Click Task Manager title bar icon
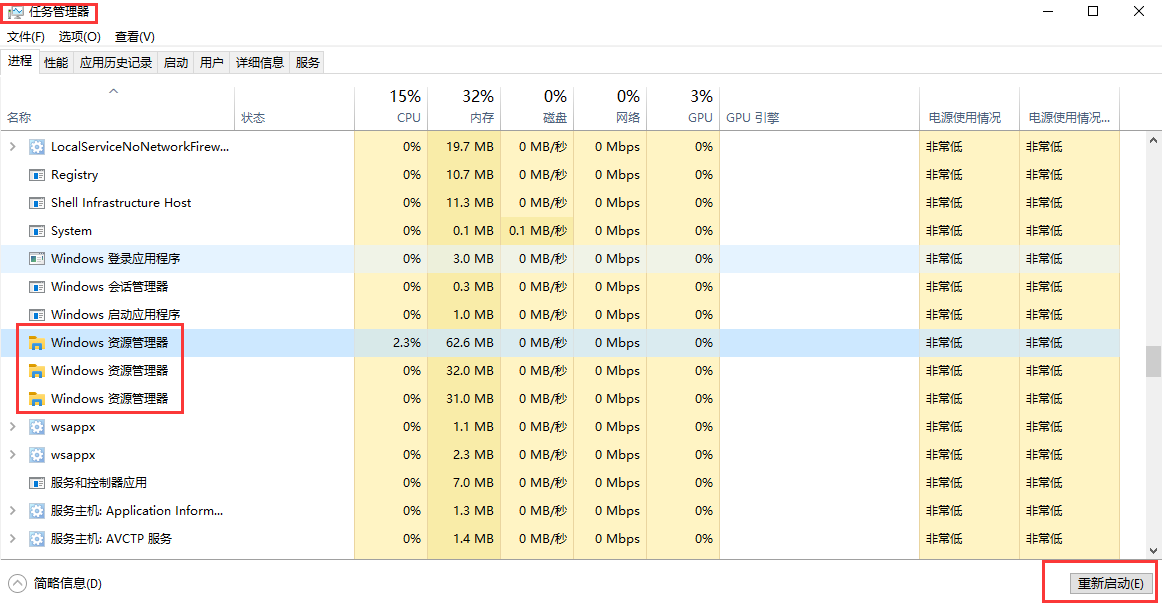Screen dimensions: 1162x608 tap(15, 12)
